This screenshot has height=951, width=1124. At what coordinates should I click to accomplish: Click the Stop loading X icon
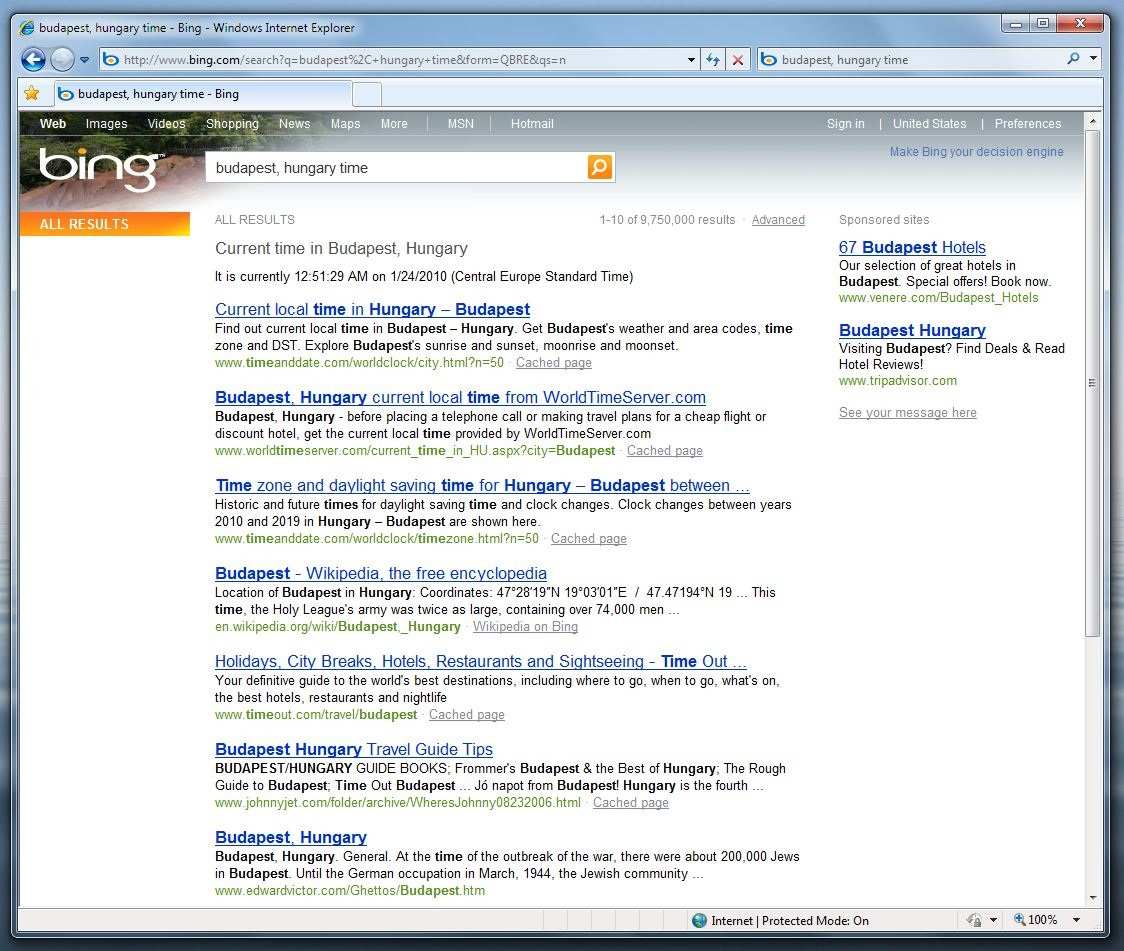[x=737, y=59]
